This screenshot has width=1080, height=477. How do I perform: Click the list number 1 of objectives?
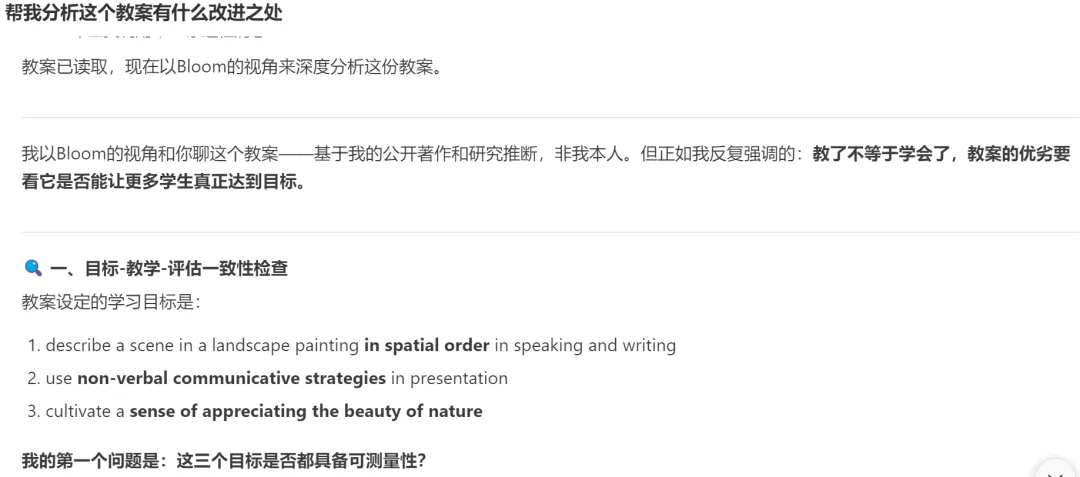click(x=33, y=346)
